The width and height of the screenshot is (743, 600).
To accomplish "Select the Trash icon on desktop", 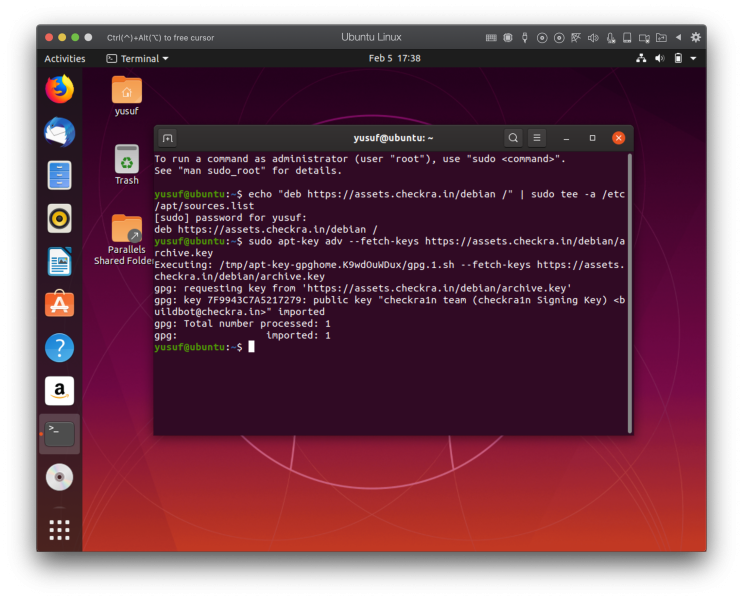I will pyautogui.click(x=127, y=165).
